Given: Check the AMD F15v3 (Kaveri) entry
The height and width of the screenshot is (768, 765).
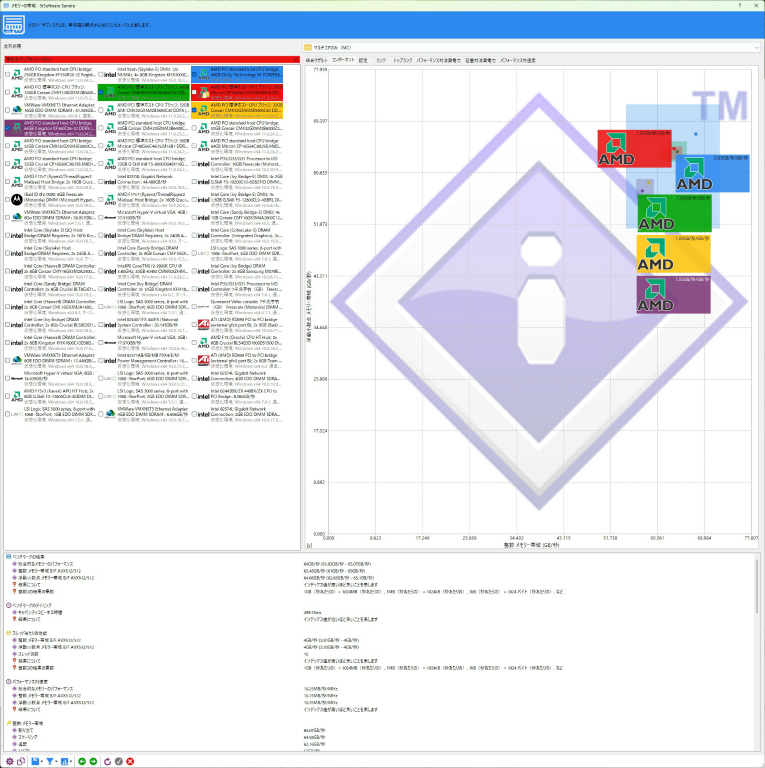Looking at the screenshot, I should (x=7, y=396).
